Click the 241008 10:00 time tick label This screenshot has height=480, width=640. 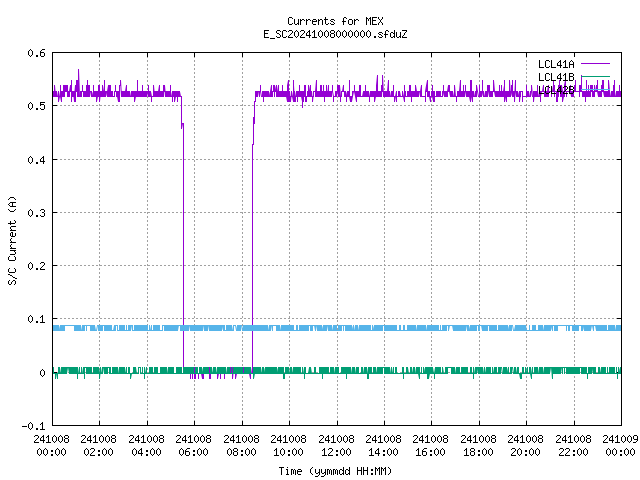(288, 445)
